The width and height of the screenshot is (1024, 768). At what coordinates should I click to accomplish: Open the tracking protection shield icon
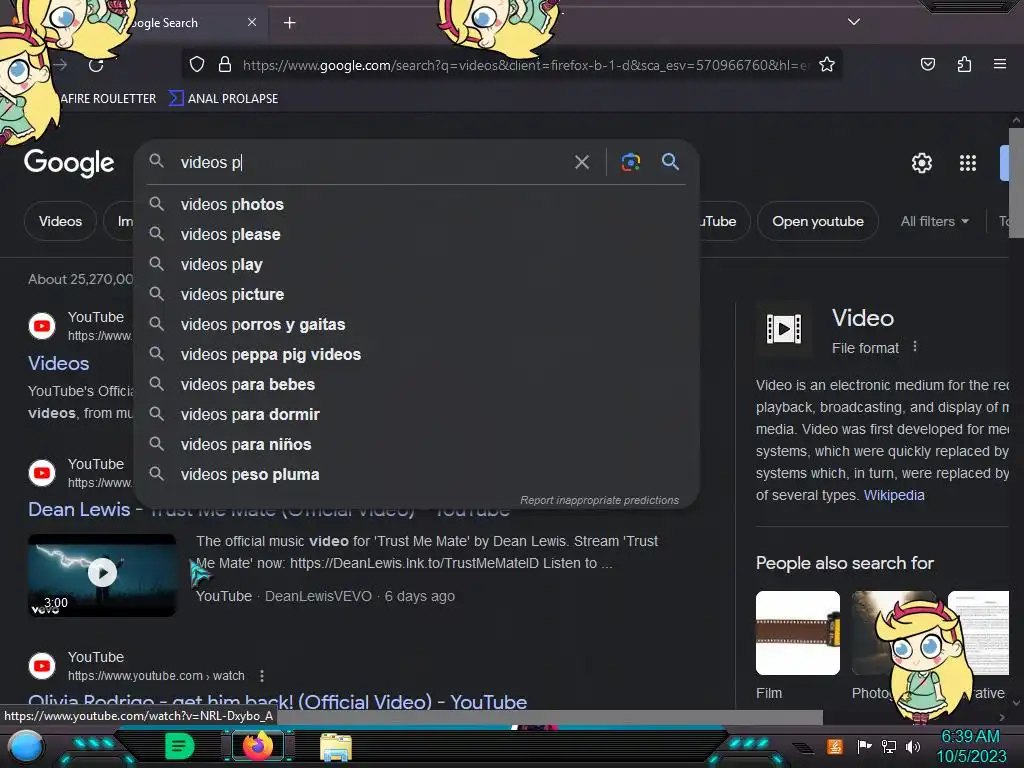point(197,64)
